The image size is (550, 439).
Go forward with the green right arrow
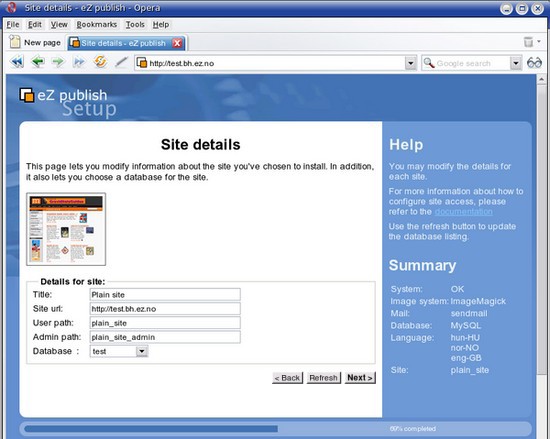[x=58, y=62]
